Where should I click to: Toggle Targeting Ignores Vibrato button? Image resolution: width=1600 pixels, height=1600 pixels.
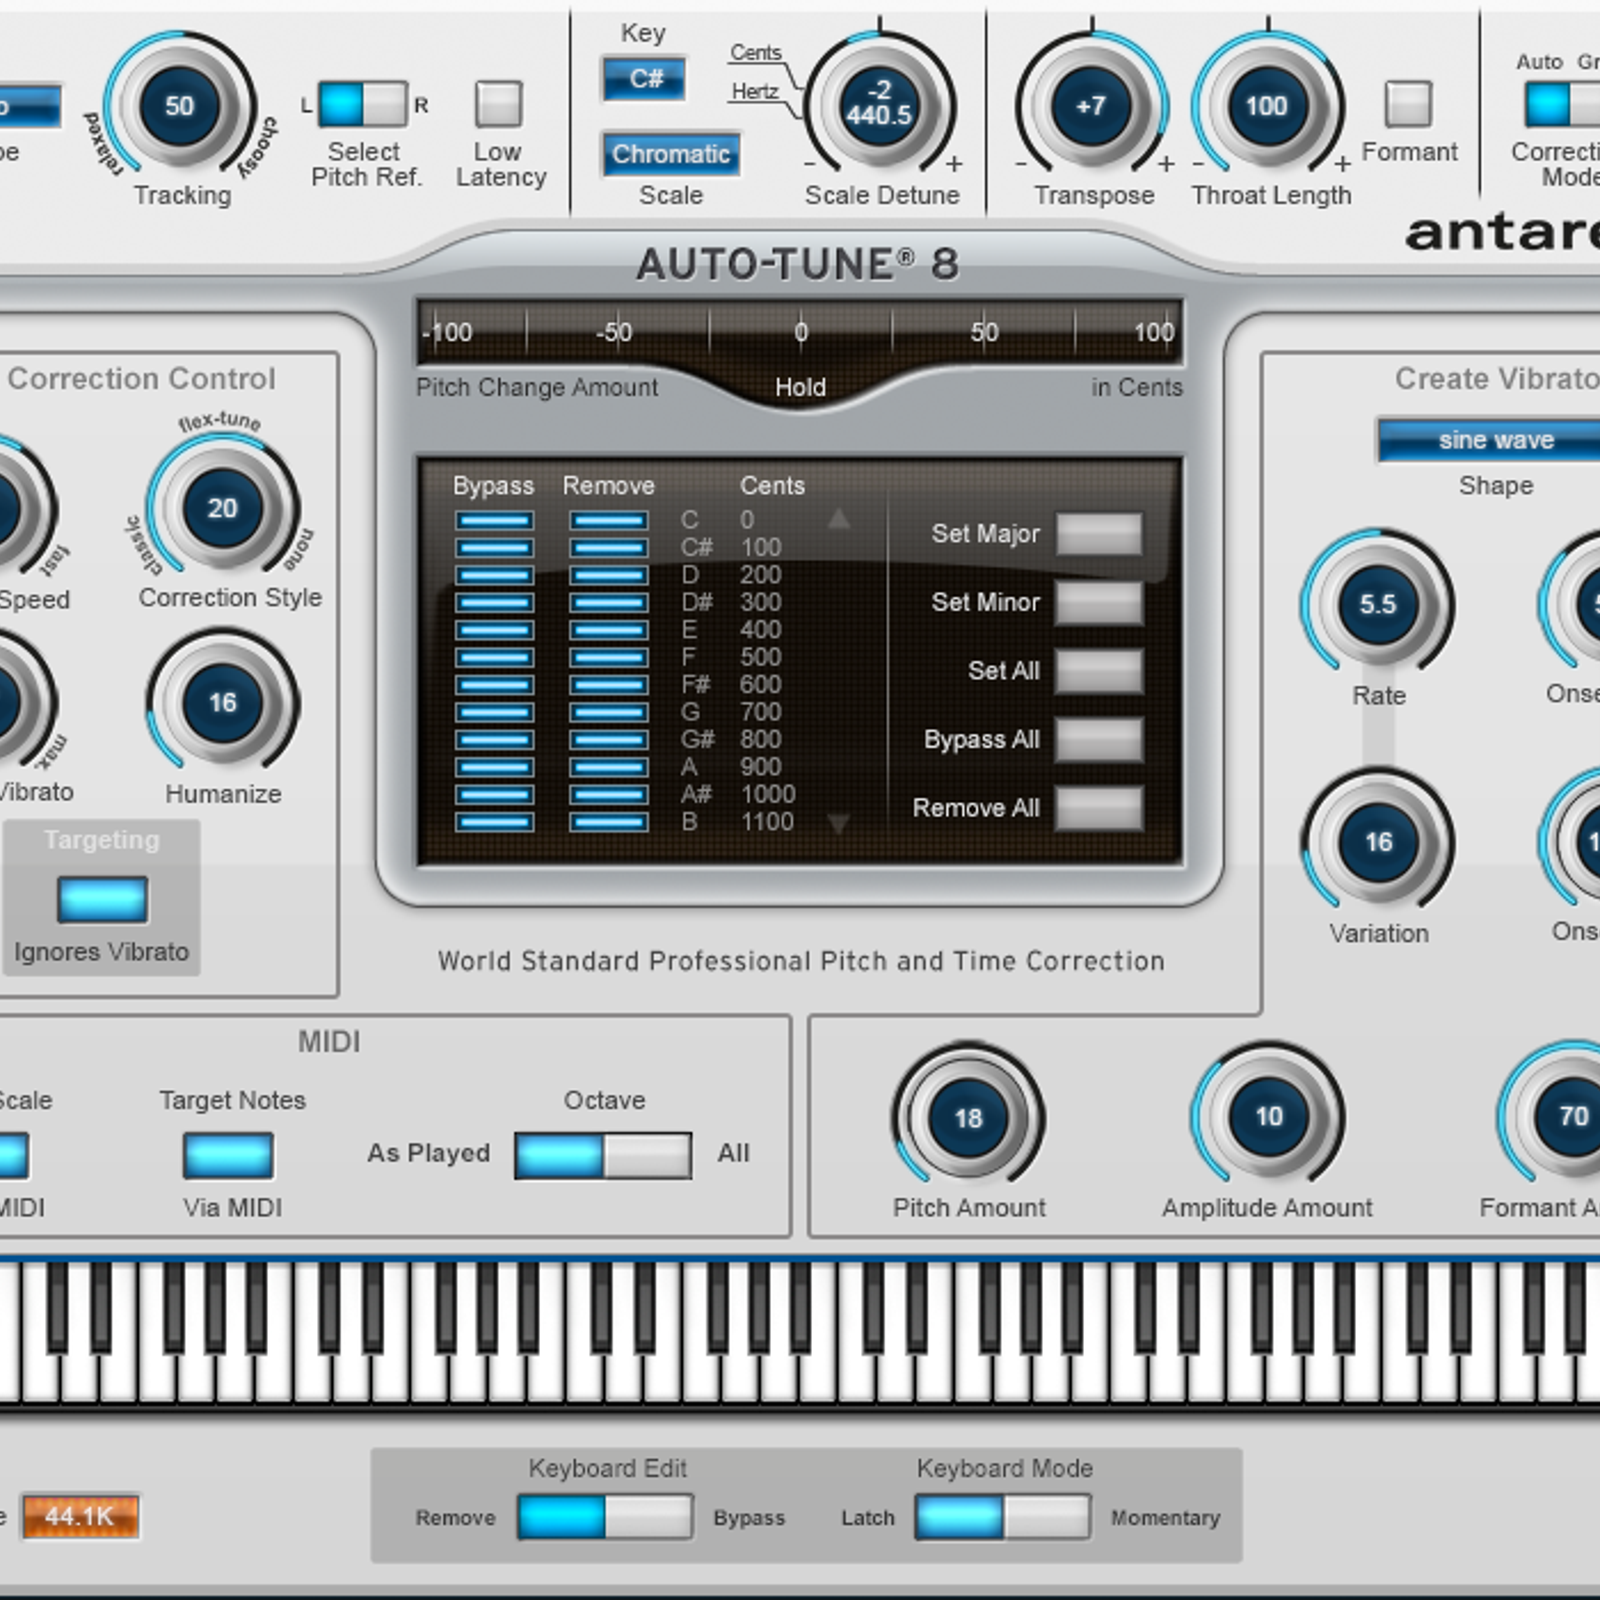click(102, 899)
